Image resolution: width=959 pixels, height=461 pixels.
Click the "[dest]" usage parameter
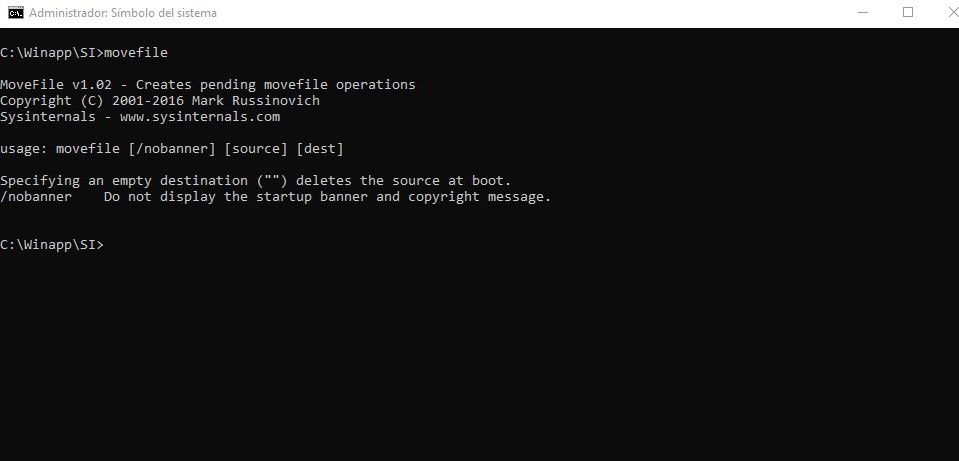(x=320, y=149)
